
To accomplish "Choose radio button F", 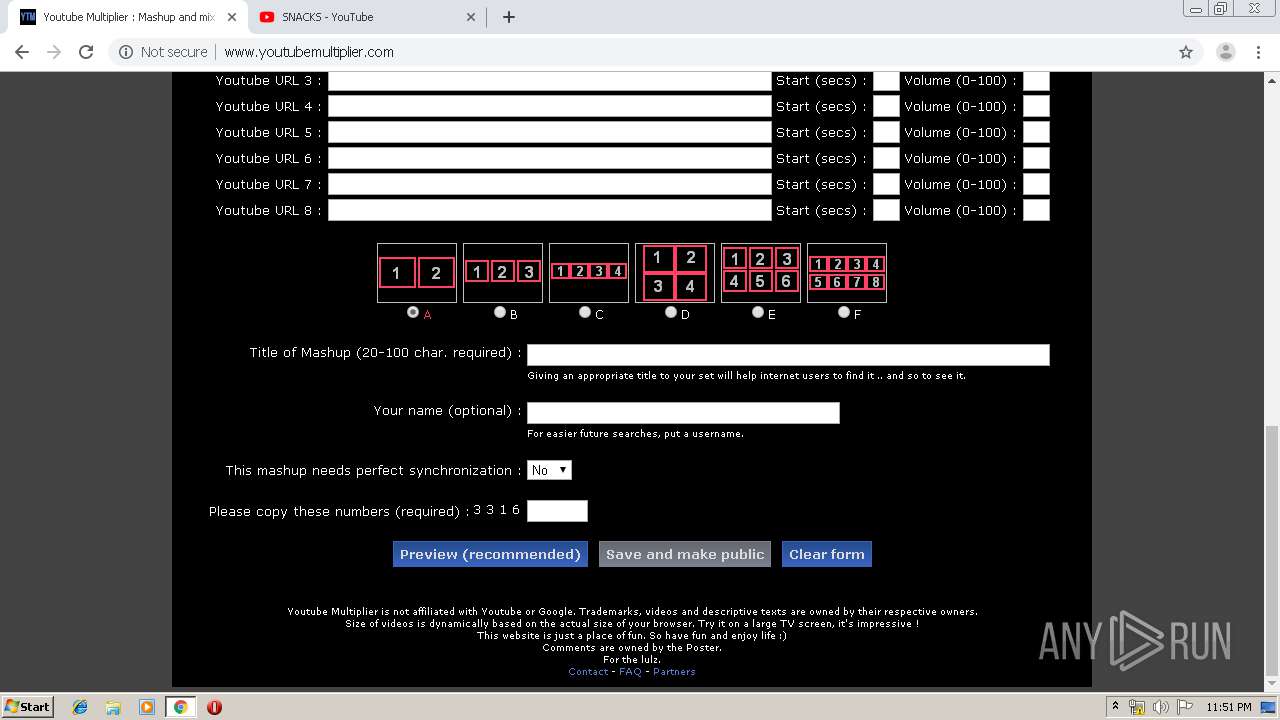I will [x=843, y=312].
